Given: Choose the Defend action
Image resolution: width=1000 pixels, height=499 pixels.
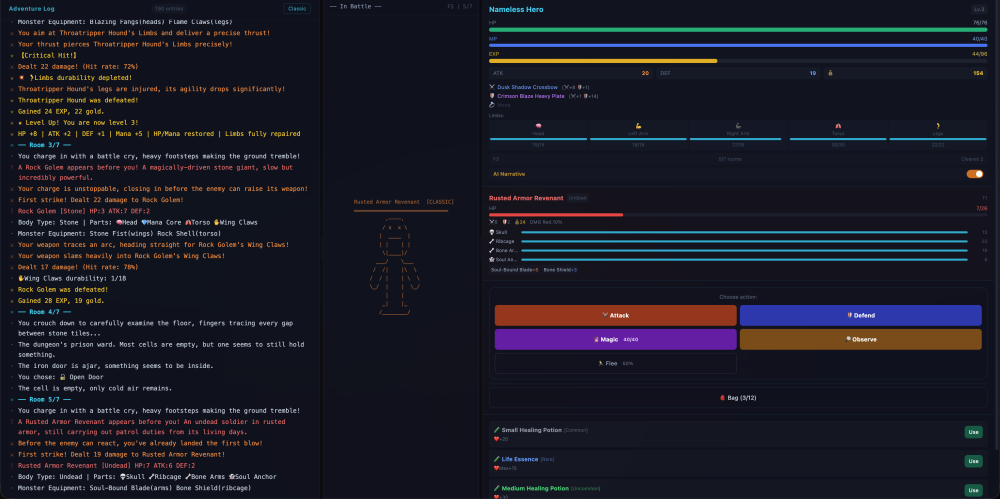Looking at the screenshot, I should (860, 314).
